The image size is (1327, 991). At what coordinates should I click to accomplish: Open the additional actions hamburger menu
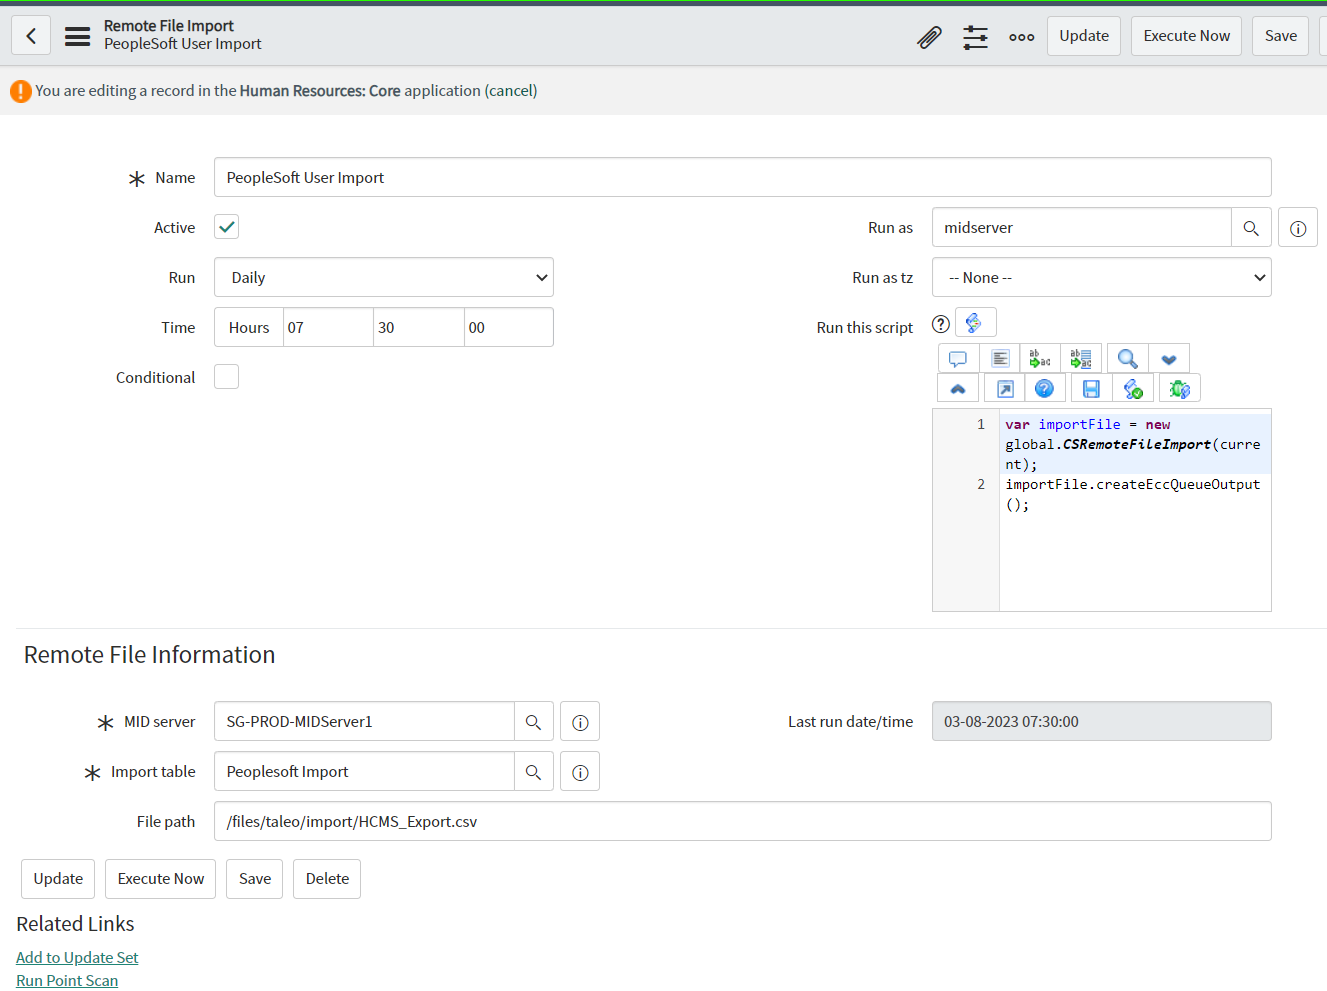77,36
